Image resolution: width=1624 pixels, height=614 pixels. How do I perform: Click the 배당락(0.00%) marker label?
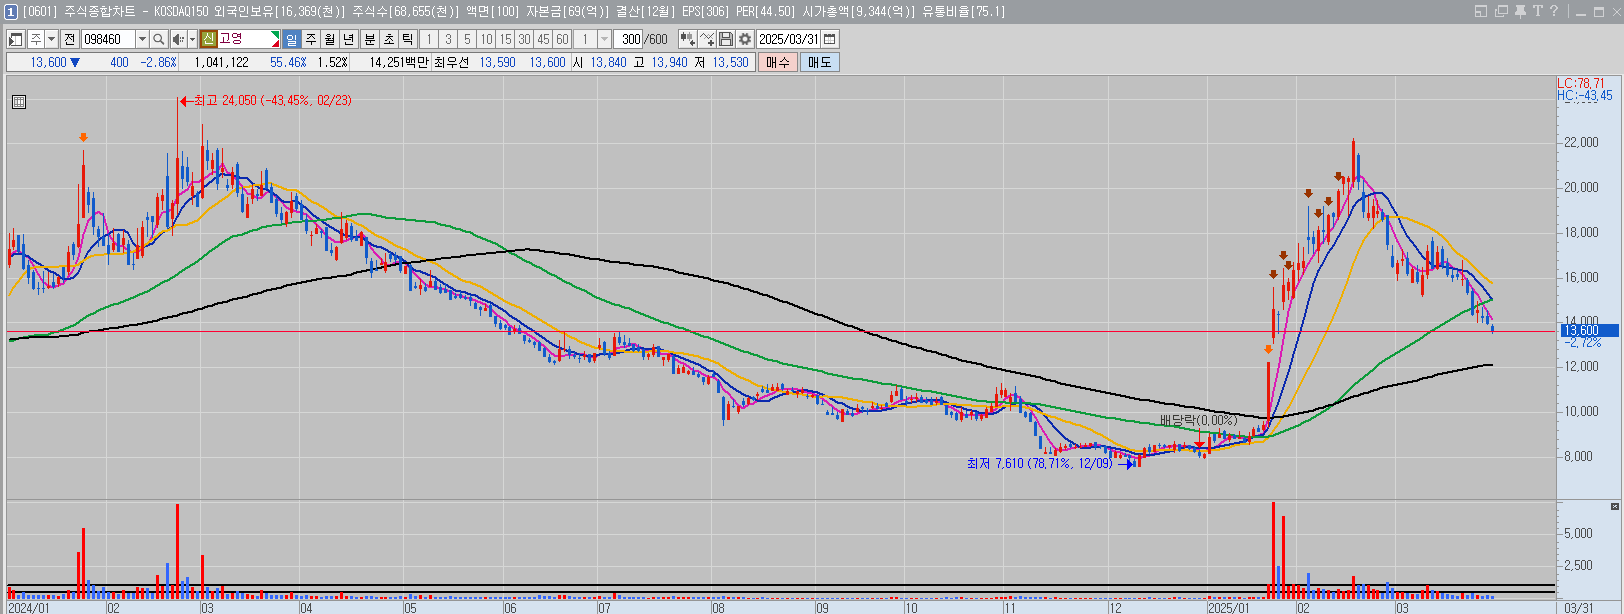pos(1198,420)
